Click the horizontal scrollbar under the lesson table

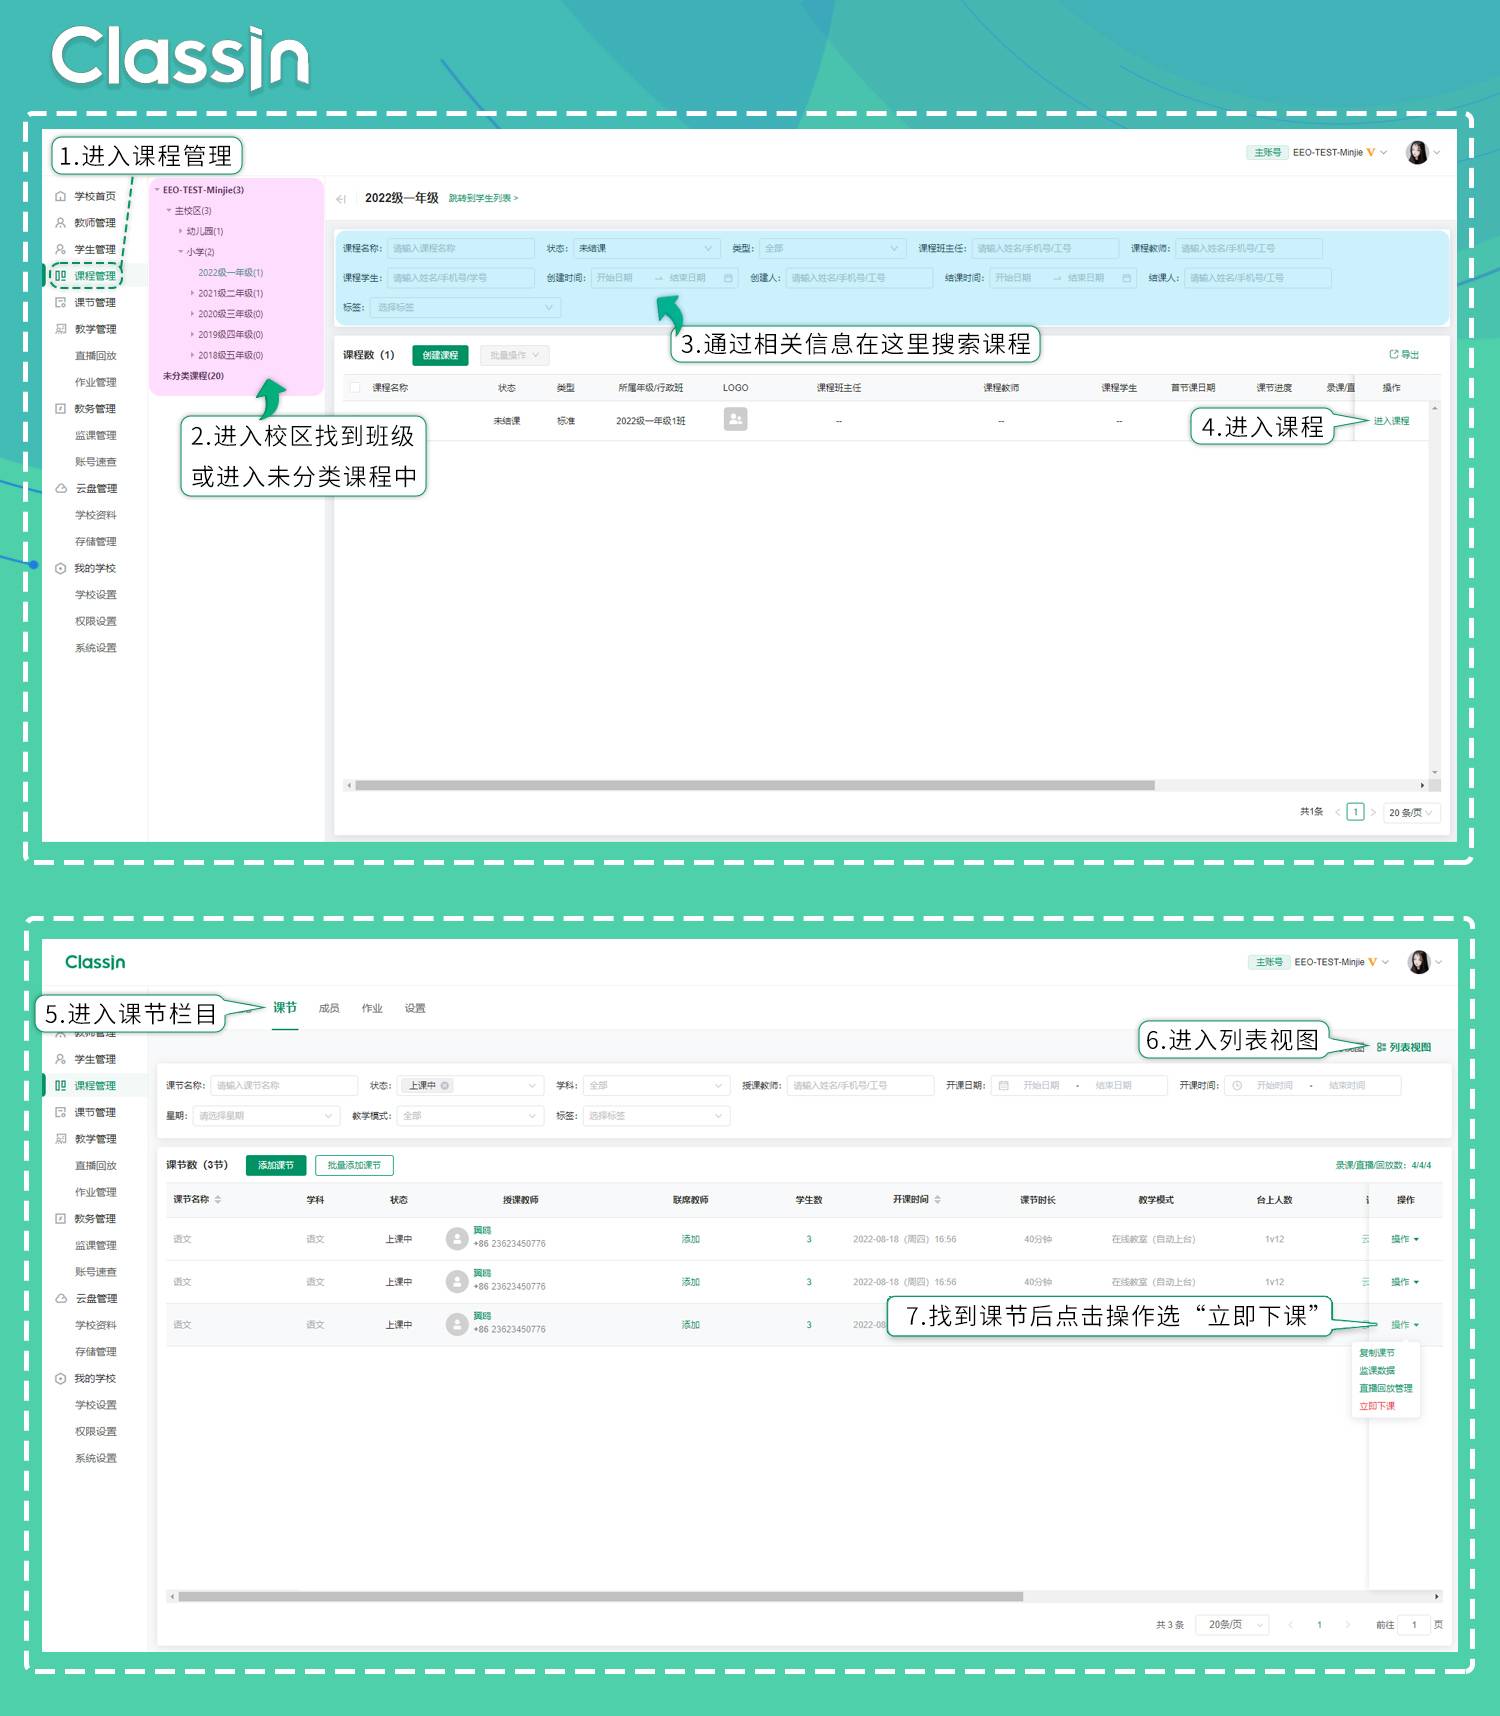pos(600,1597)
